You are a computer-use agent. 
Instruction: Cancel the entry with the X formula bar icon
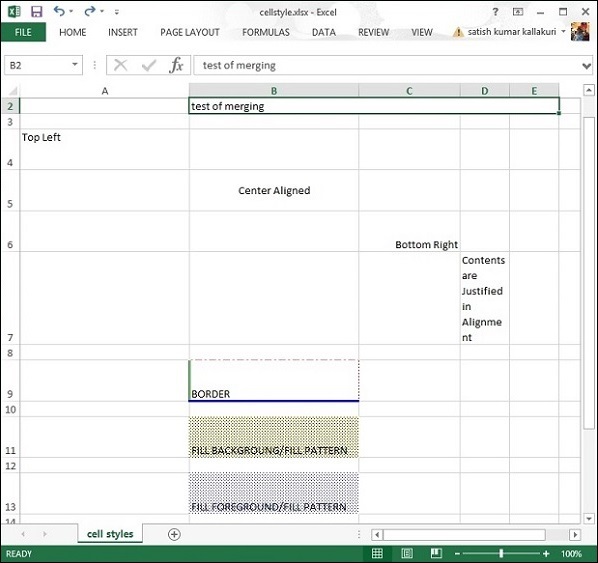click(121, 65)
